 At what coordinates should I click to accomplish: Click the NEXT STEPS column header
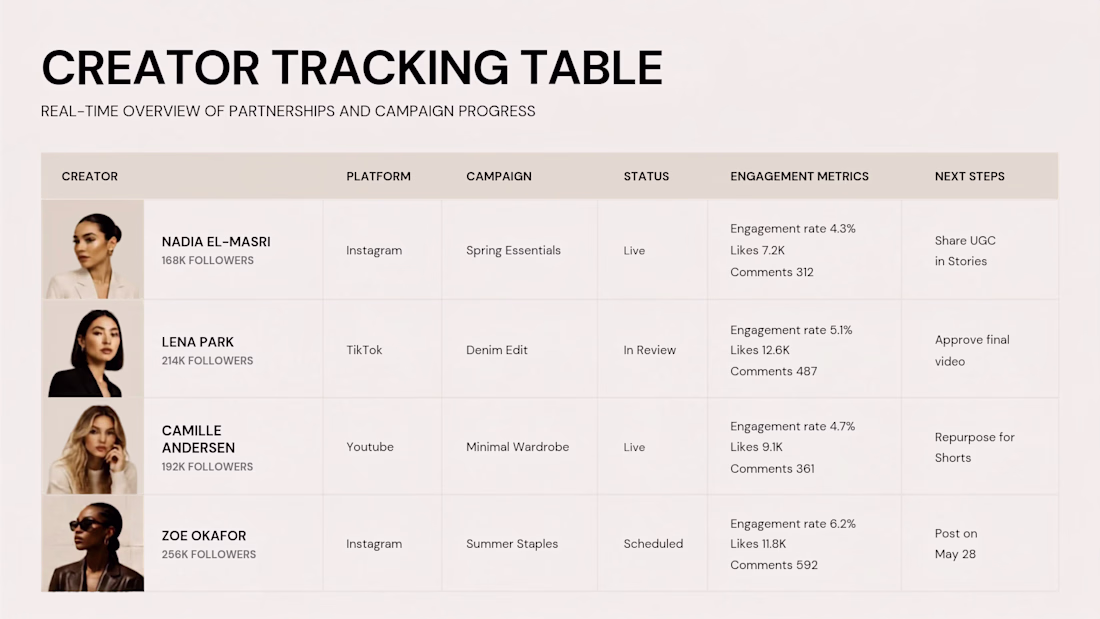(x=970, y=176)
